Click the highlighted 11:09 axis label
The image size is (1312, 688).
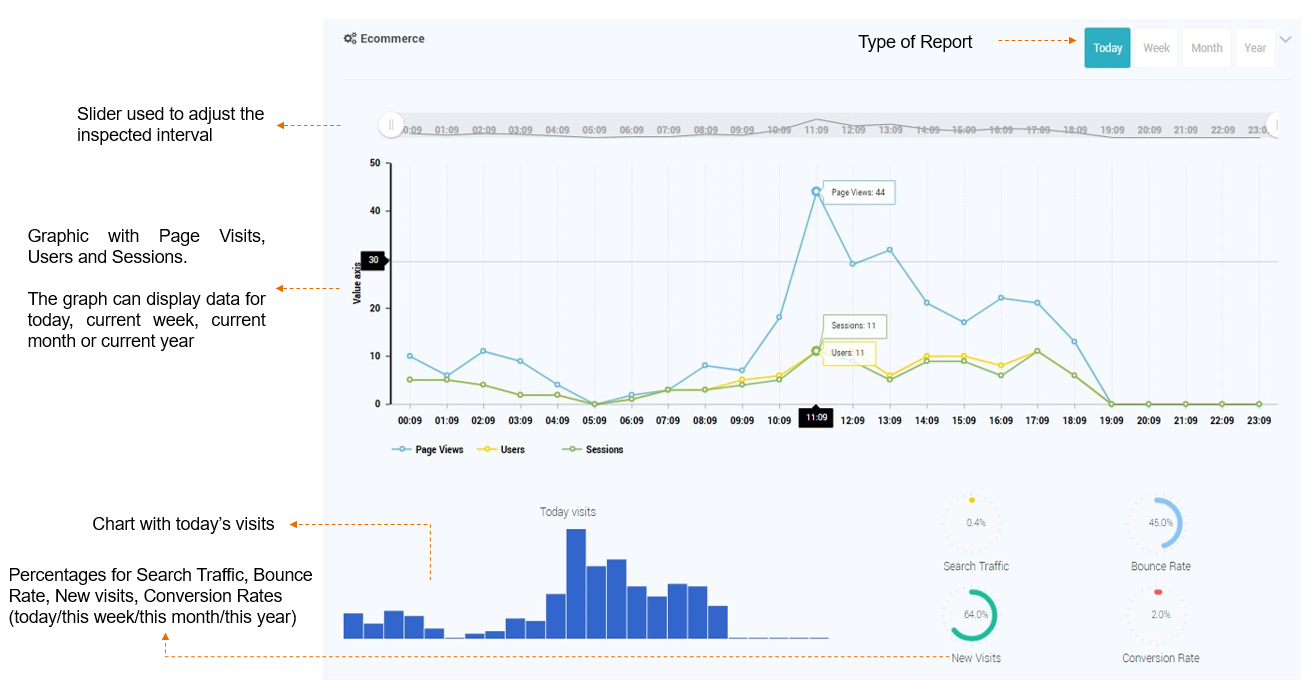coord(816,418)
